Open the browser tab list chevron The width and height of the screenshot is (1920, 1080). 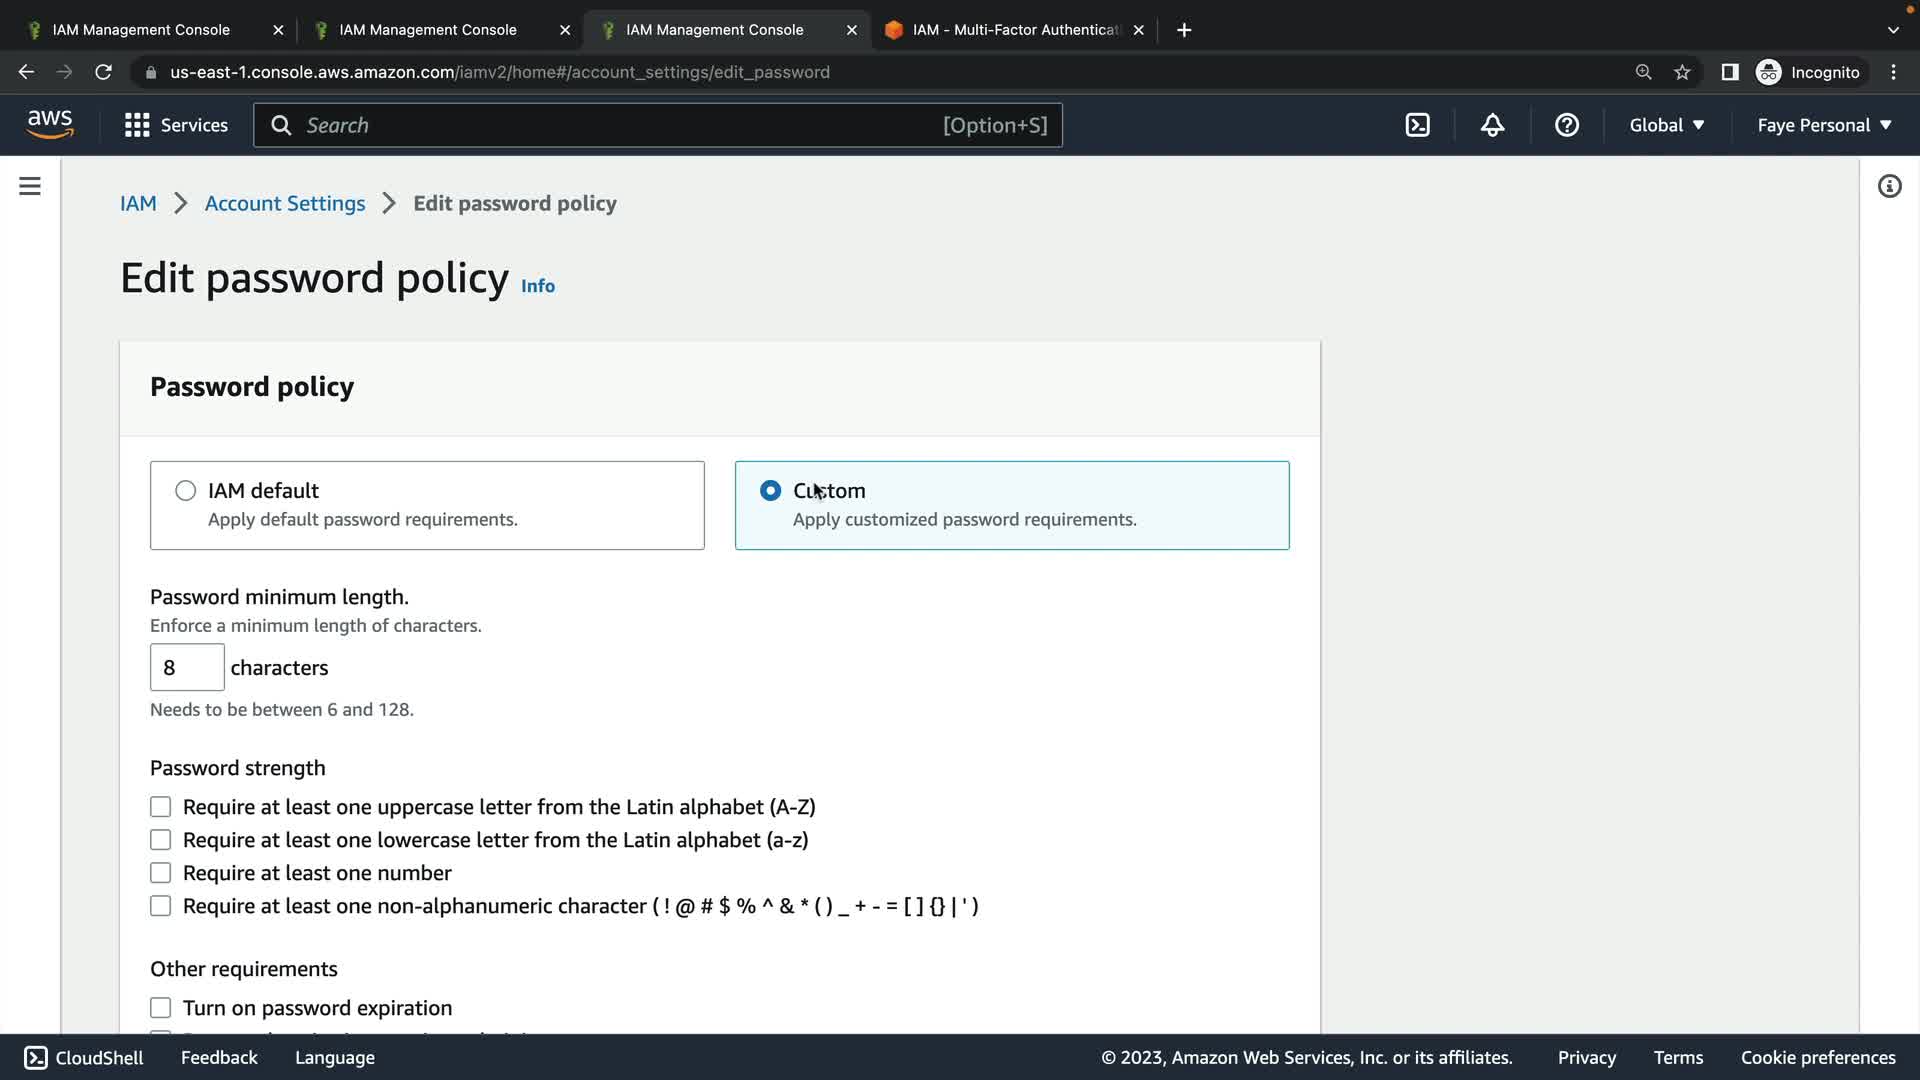click(1892, 30)
